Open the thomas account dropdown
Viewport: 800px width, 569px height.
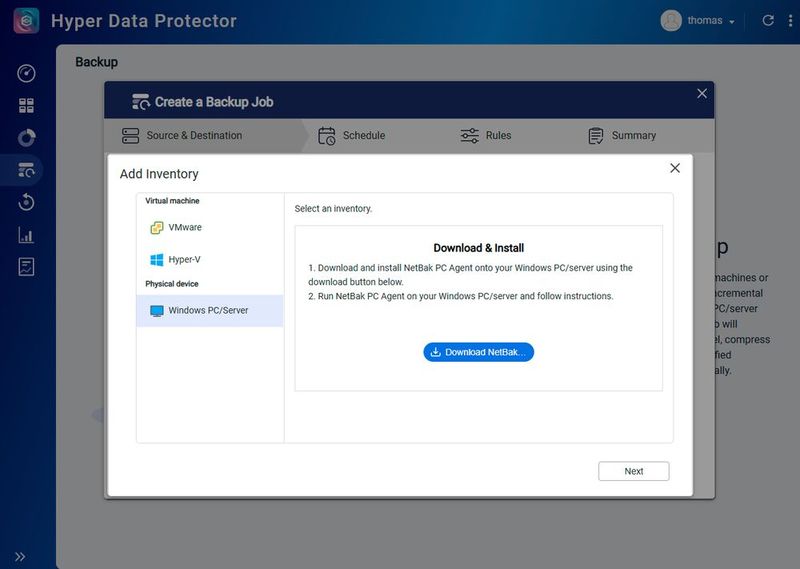pos(711,21)
